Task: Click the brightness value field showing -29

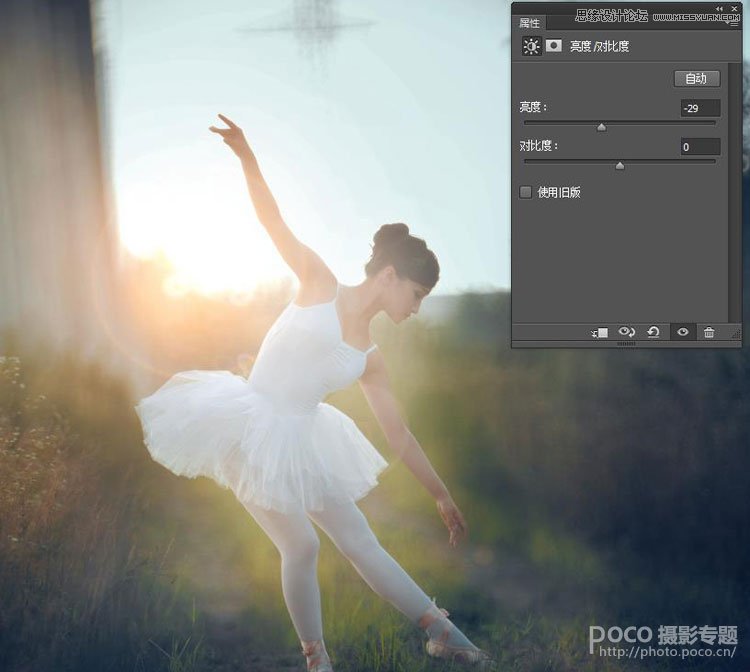Action: tap(700, 108)
